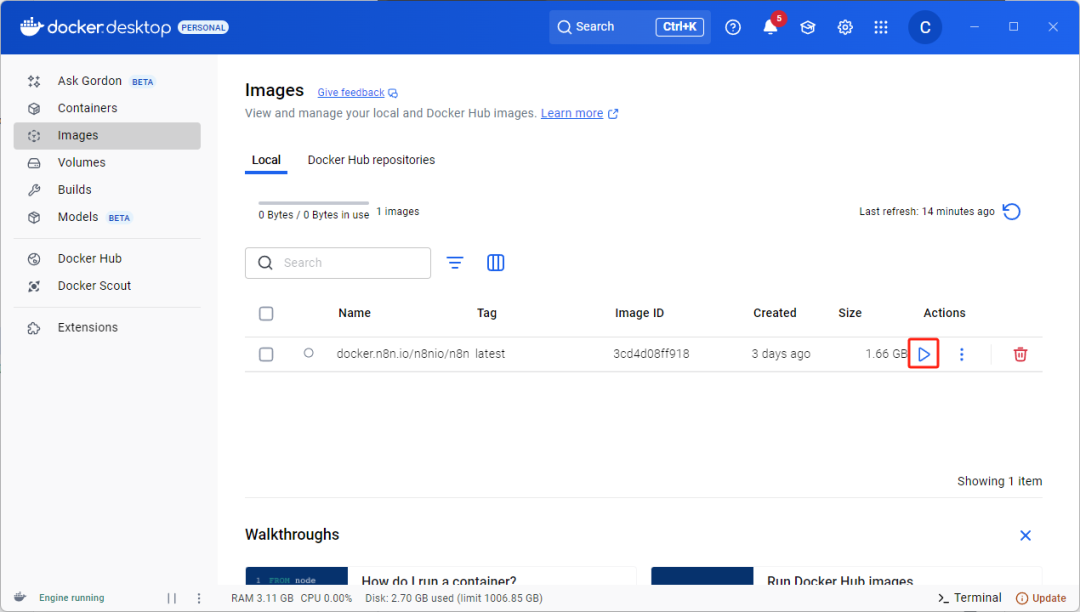Pause the Docker engine

click(x=172, y=598)
